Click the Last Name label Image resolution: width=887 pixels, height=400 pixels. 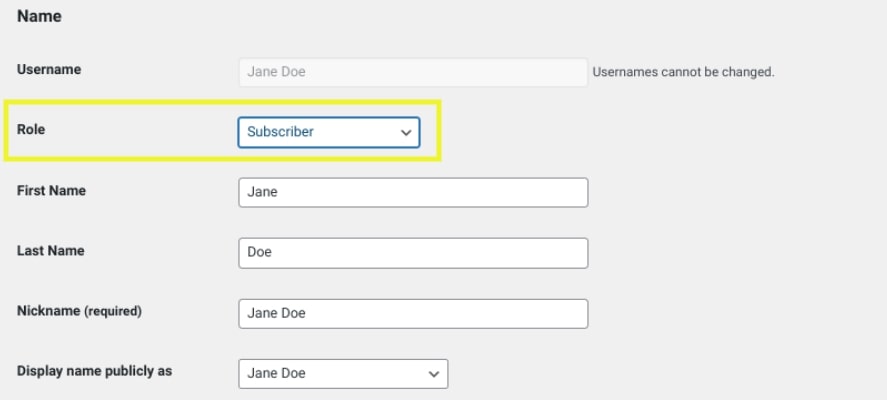click(50, 251)
